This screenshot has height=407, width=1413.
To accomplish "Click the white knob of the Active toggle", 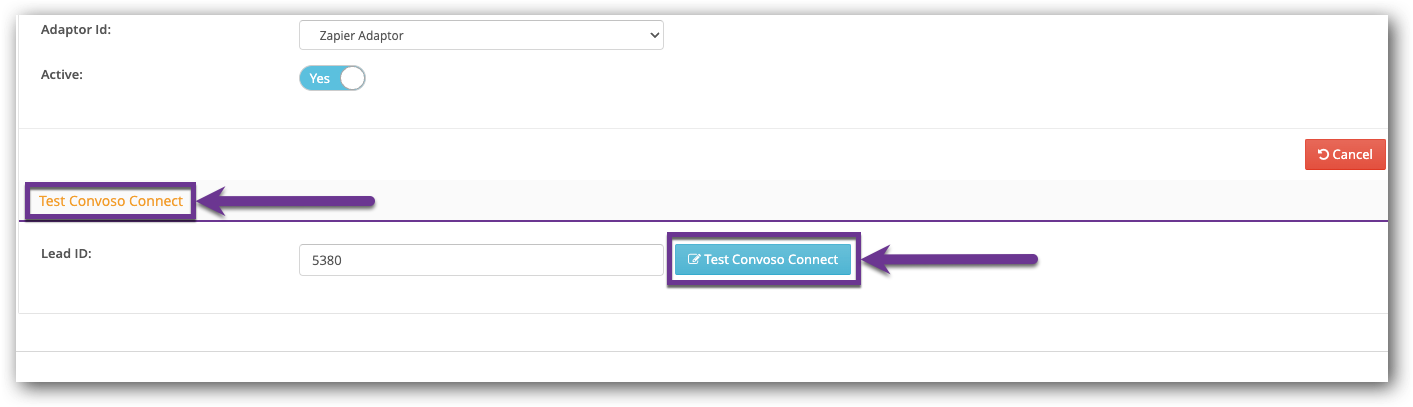I will point(352,78).
